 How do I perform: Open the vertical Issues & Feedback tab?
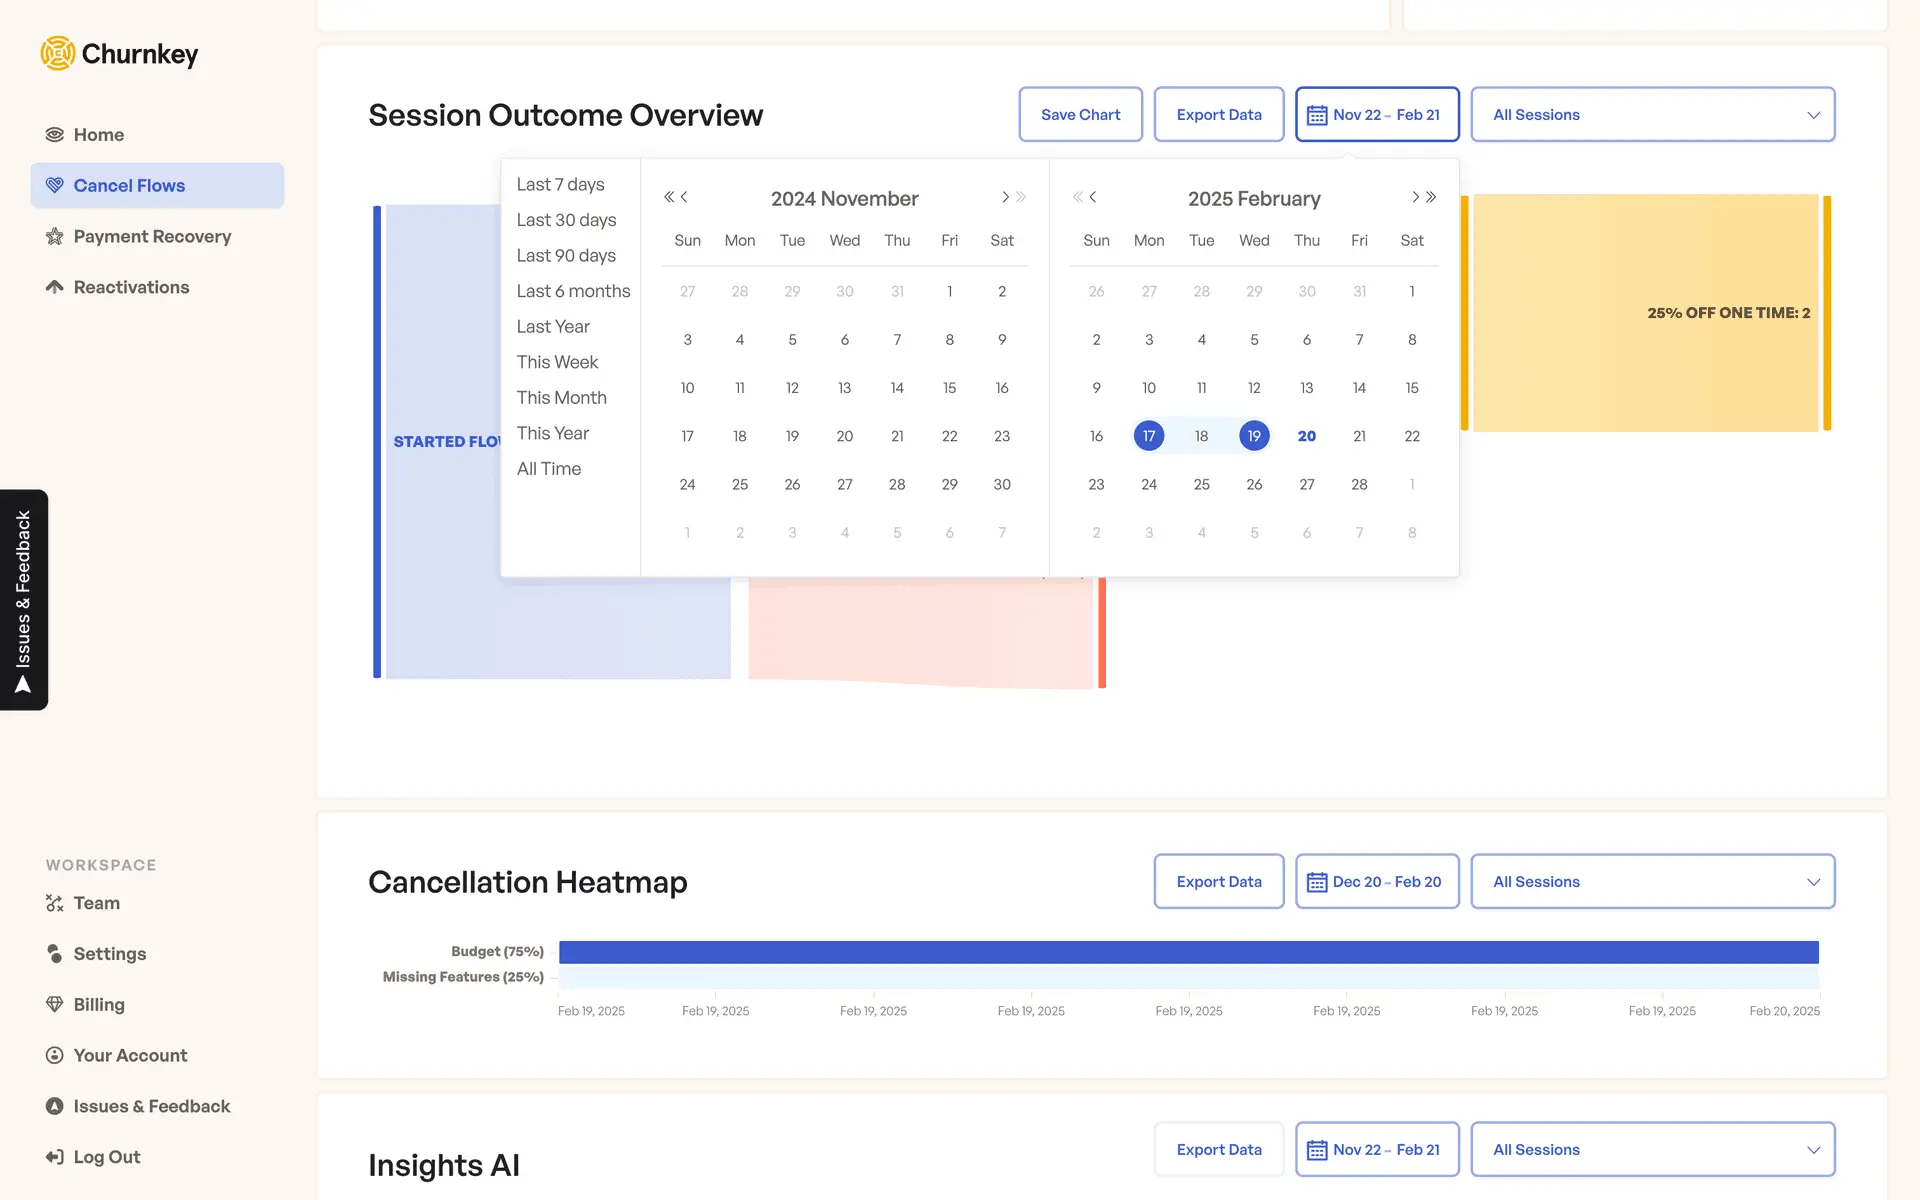pos(24,600)
